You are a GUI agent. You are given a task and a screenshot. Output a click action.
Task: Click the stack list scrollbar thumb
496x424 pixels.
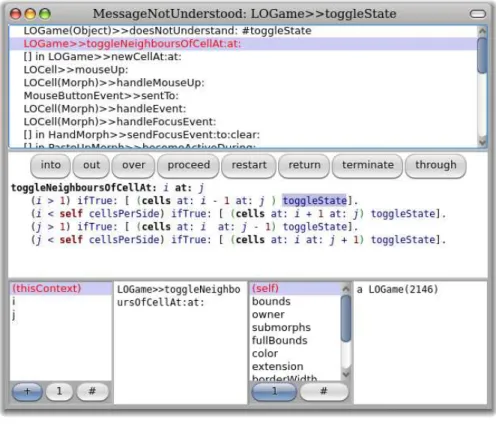[482, 55]
